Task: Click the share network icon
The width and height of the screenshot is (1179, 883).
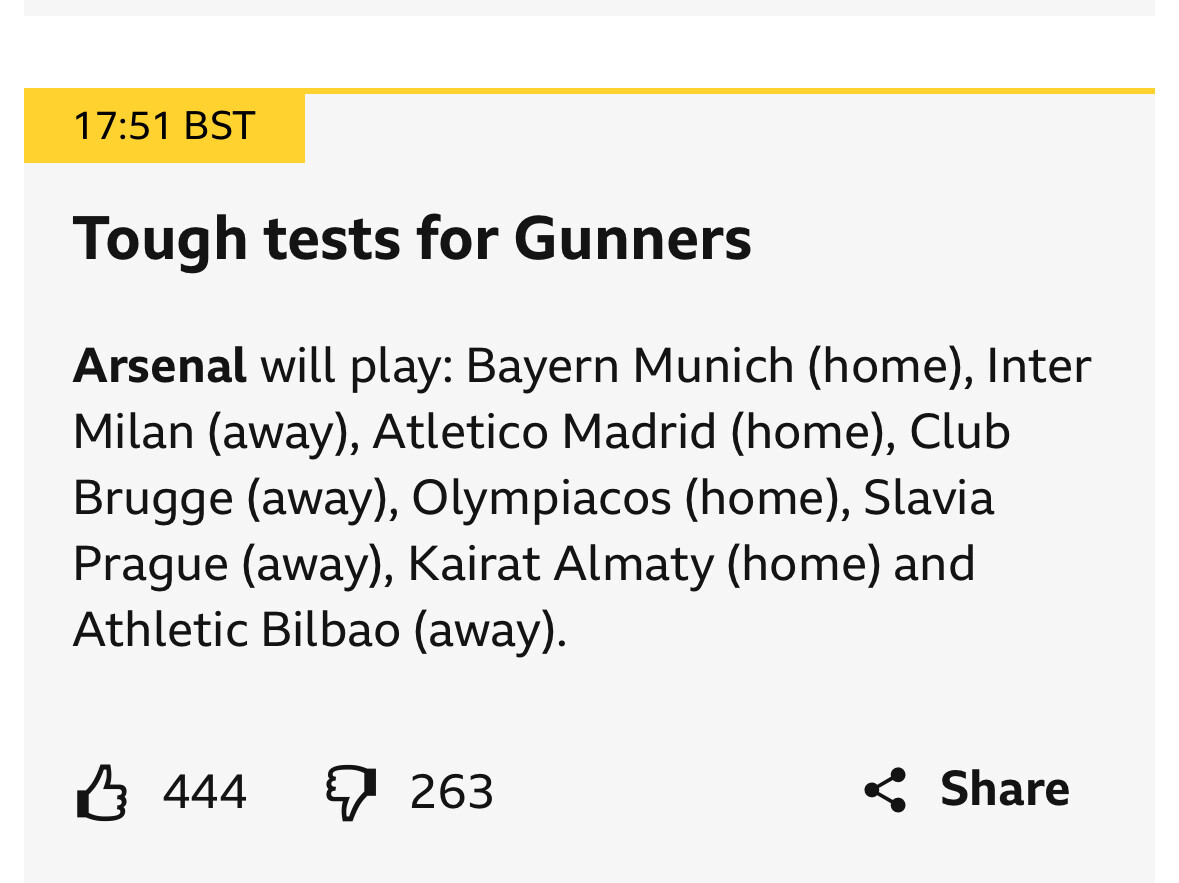Action: point(885,790)
